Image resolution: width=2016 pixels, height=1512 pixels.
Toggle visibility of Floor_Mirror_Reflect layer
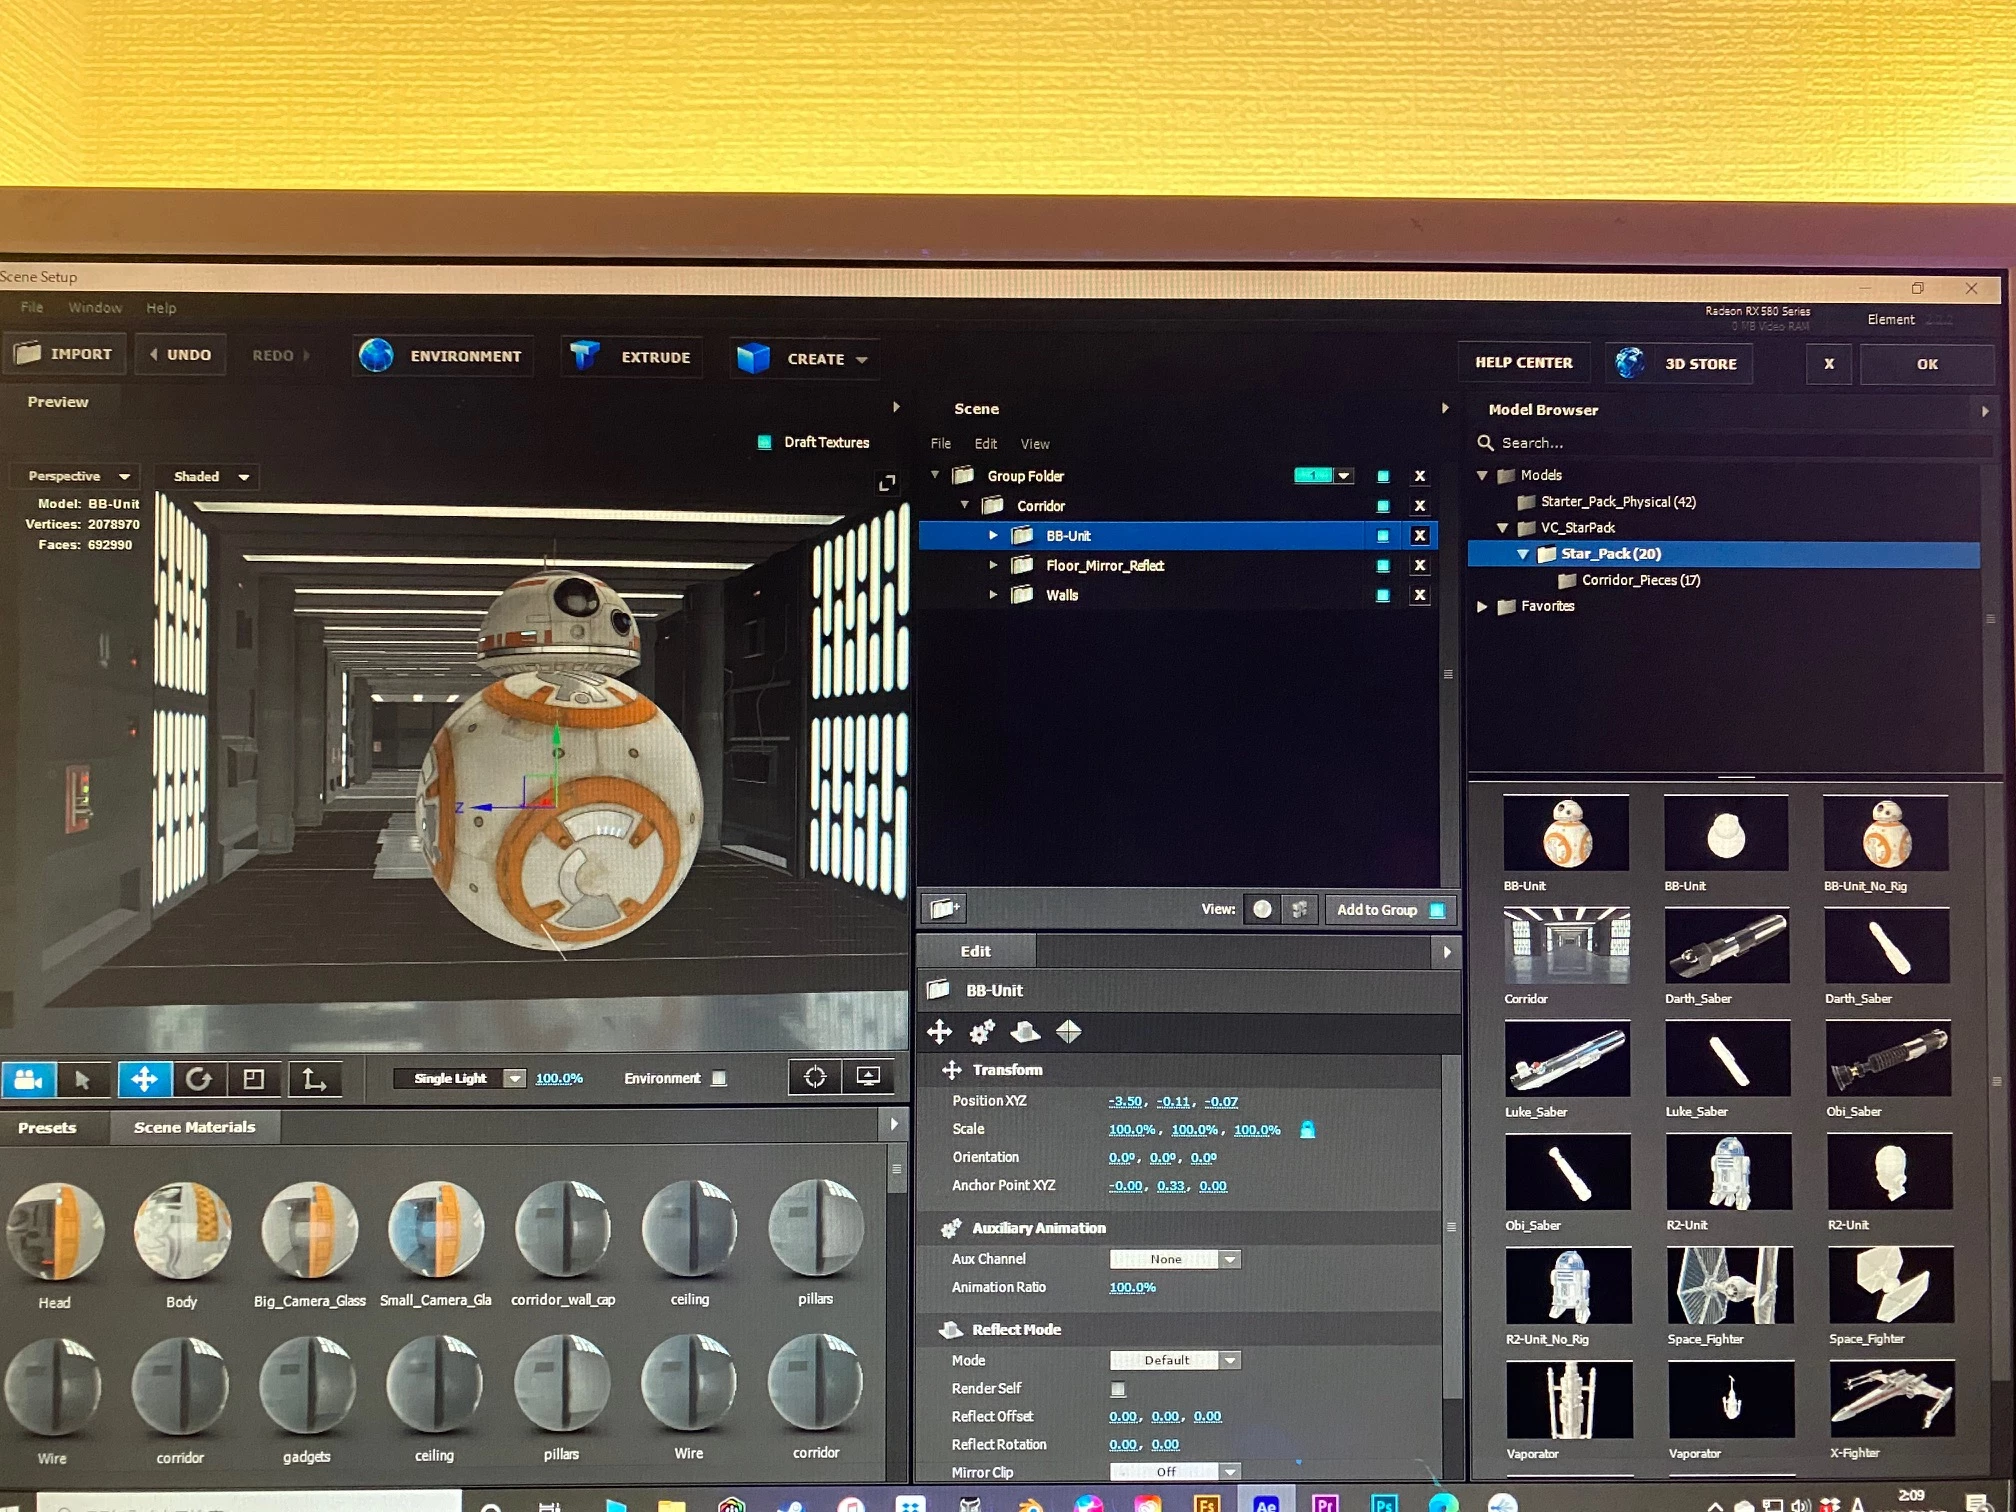[x=1382, y=565]
